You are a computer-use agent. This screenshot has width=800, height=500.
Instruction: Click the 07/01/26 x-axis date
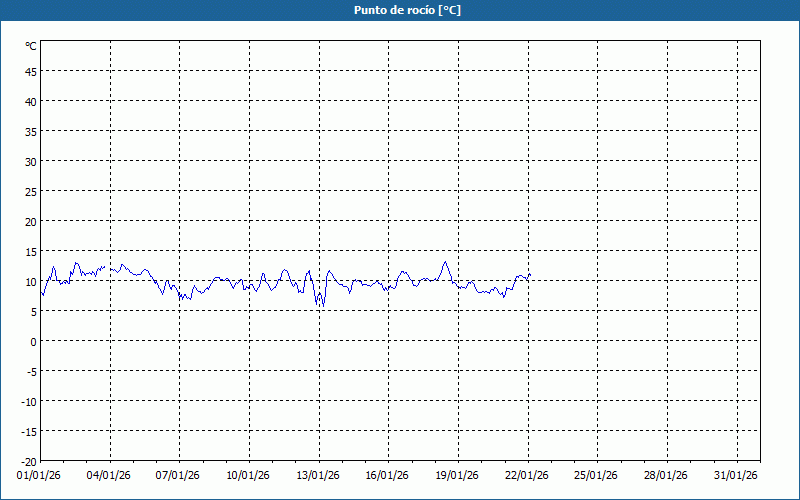[x=179, y=475]
